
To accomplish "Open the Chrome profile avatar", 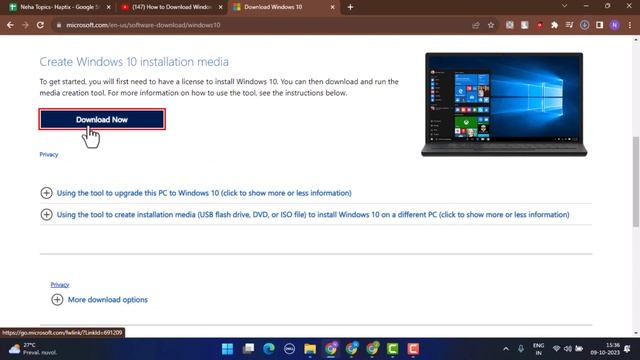I will (x=614, y=25).
